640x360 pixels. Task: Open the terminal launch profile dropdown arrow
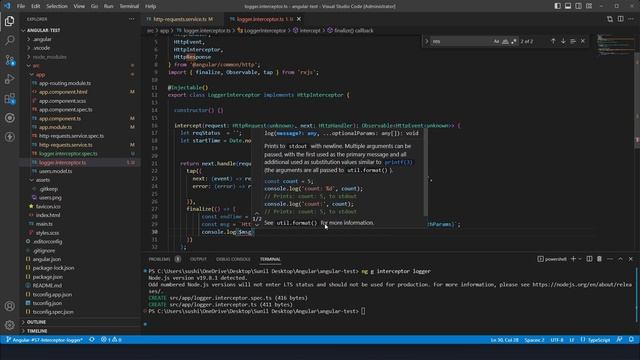point(580,259)
